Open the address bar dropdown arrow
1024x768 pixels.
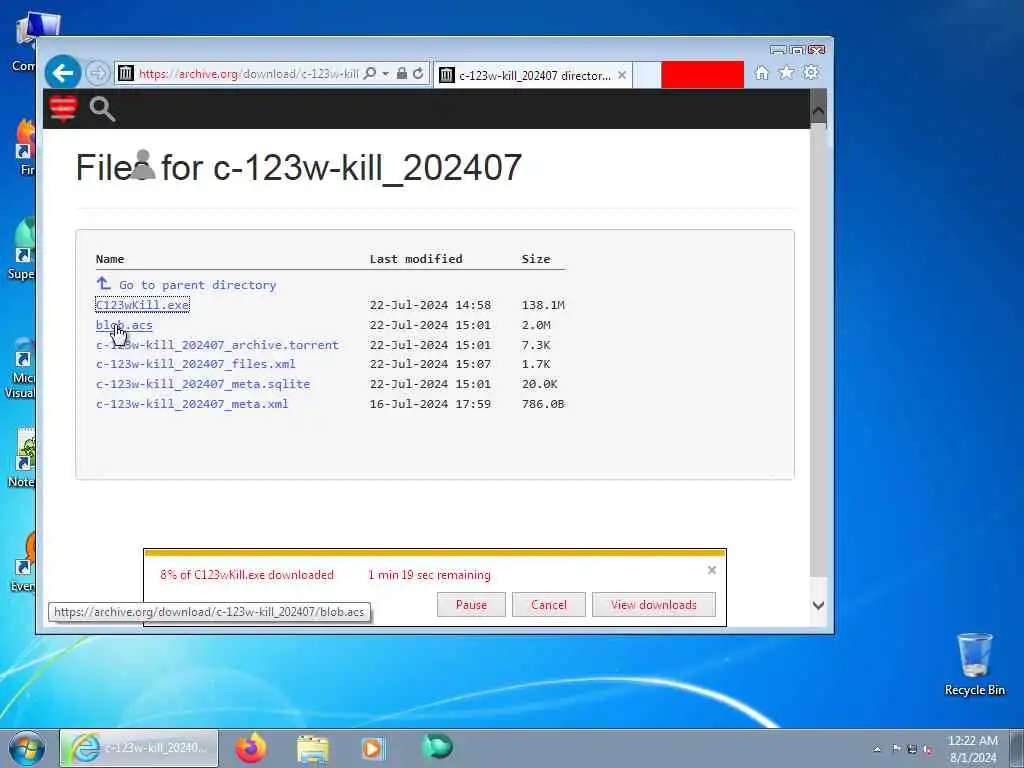click(385, 74)
